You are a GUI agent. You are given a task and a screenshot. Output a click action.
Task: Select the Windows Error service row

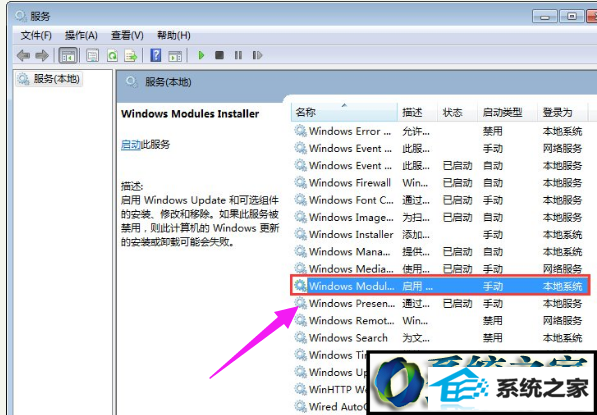[x=440, y=131]
